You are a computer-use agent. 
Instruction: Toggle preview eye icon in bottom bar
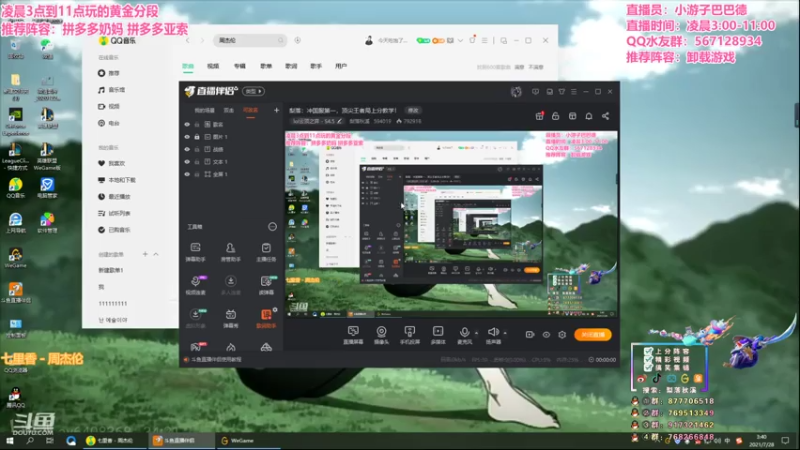coord(546,335)
